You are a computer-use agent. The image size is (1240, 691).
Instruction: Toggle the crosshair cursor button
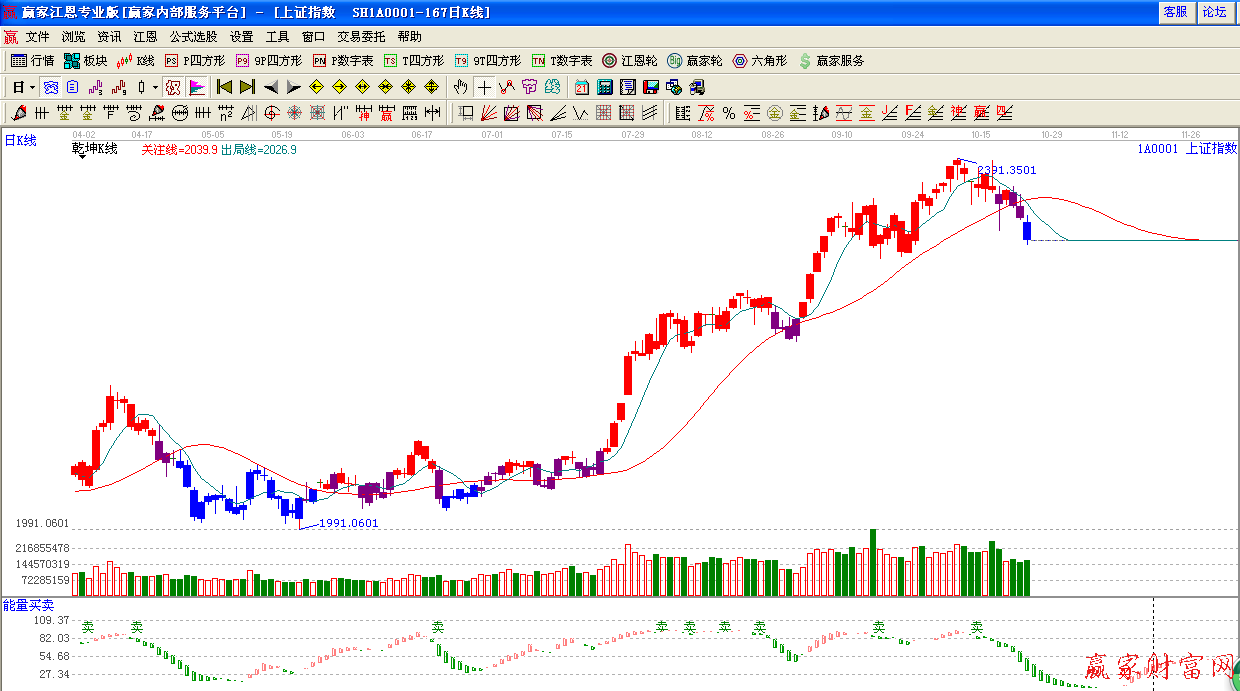click(484, 87)
